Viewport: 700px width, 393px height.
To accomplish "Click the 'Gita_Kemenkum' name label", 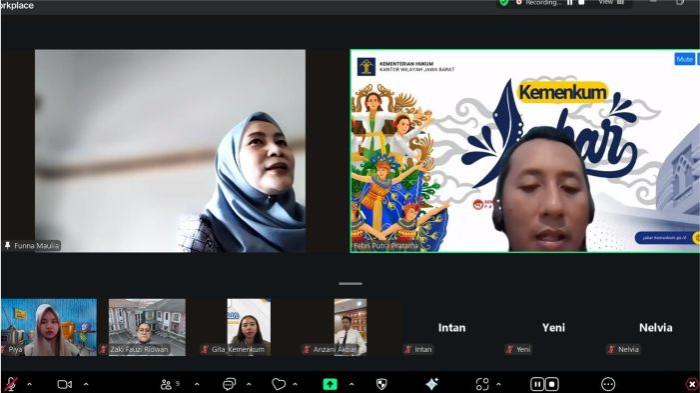I will click(x=238, y=349).
